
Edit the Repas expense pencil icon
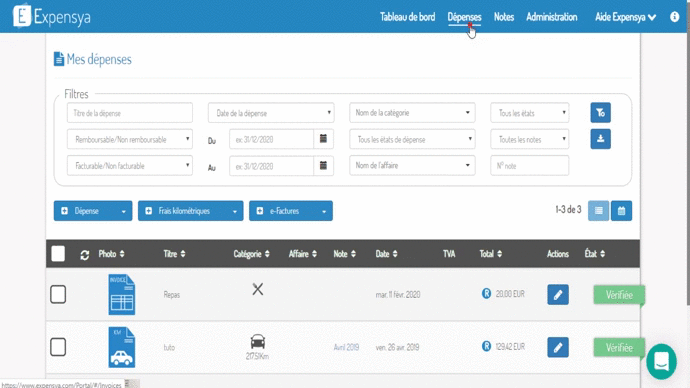[558, 295]
